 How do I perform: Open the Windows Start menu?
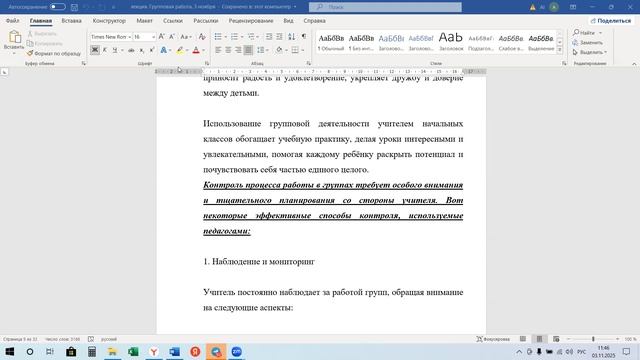tap(9, 352)
